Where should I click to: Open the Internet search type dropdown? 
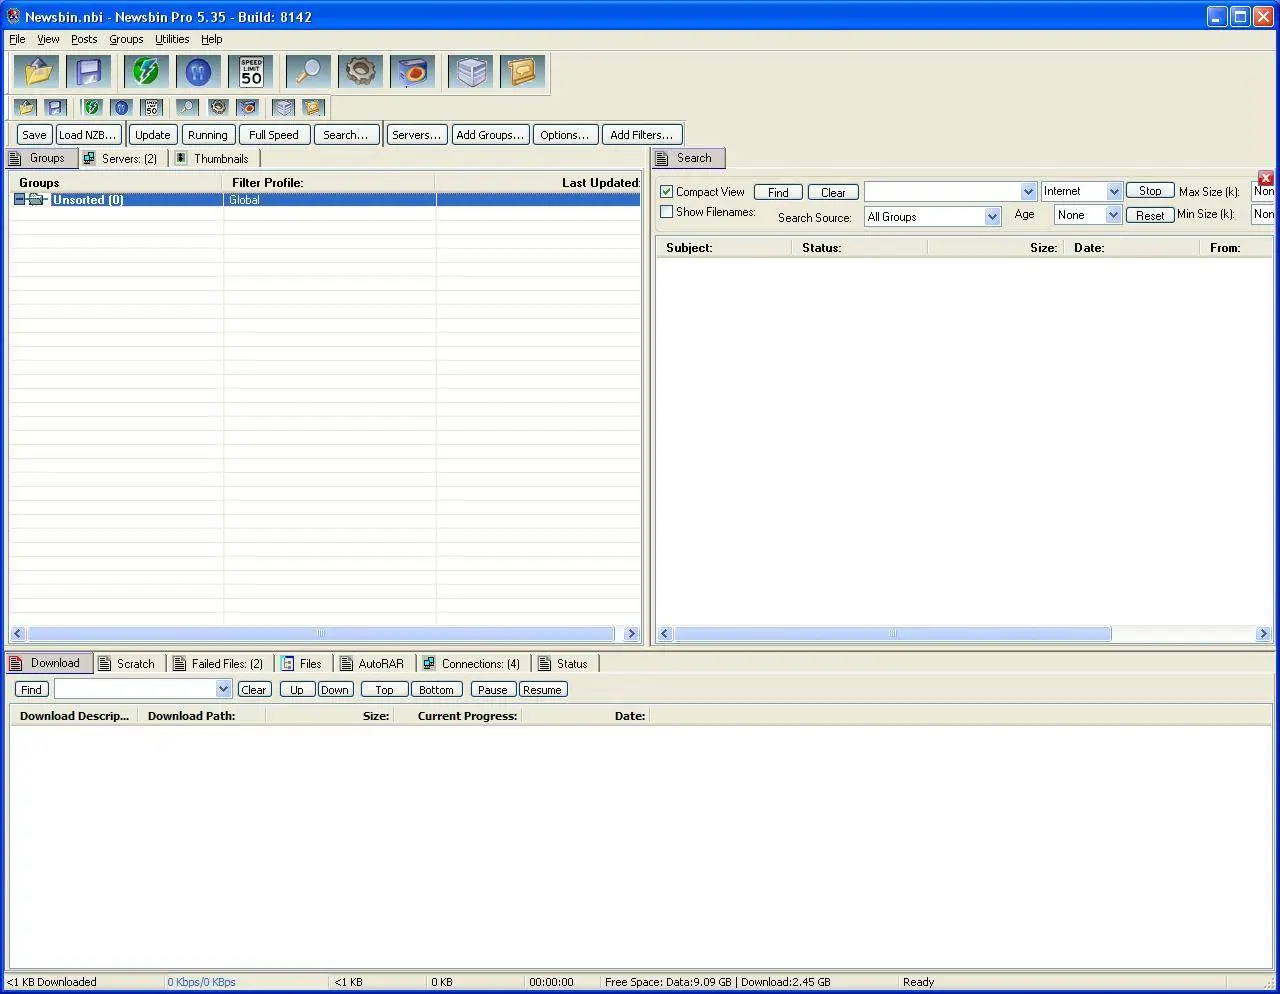tap(1114, 192)
